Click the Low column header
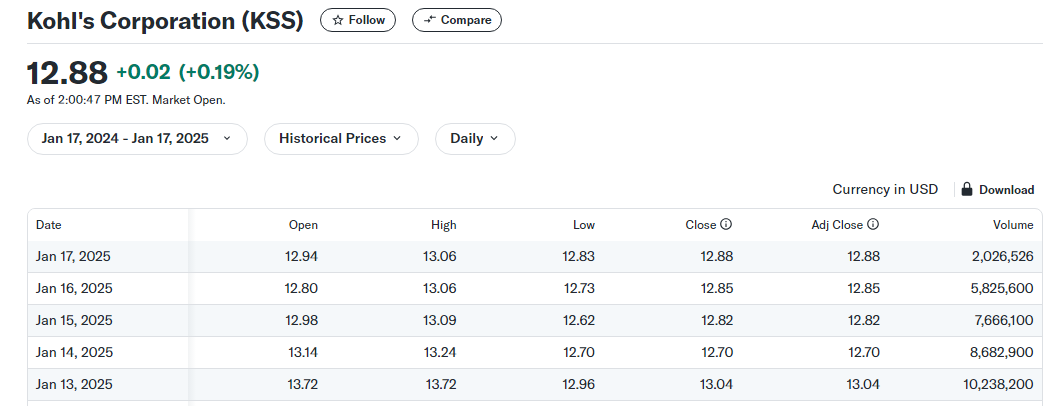Viewport: 1047px width, 406px height. 584,225
